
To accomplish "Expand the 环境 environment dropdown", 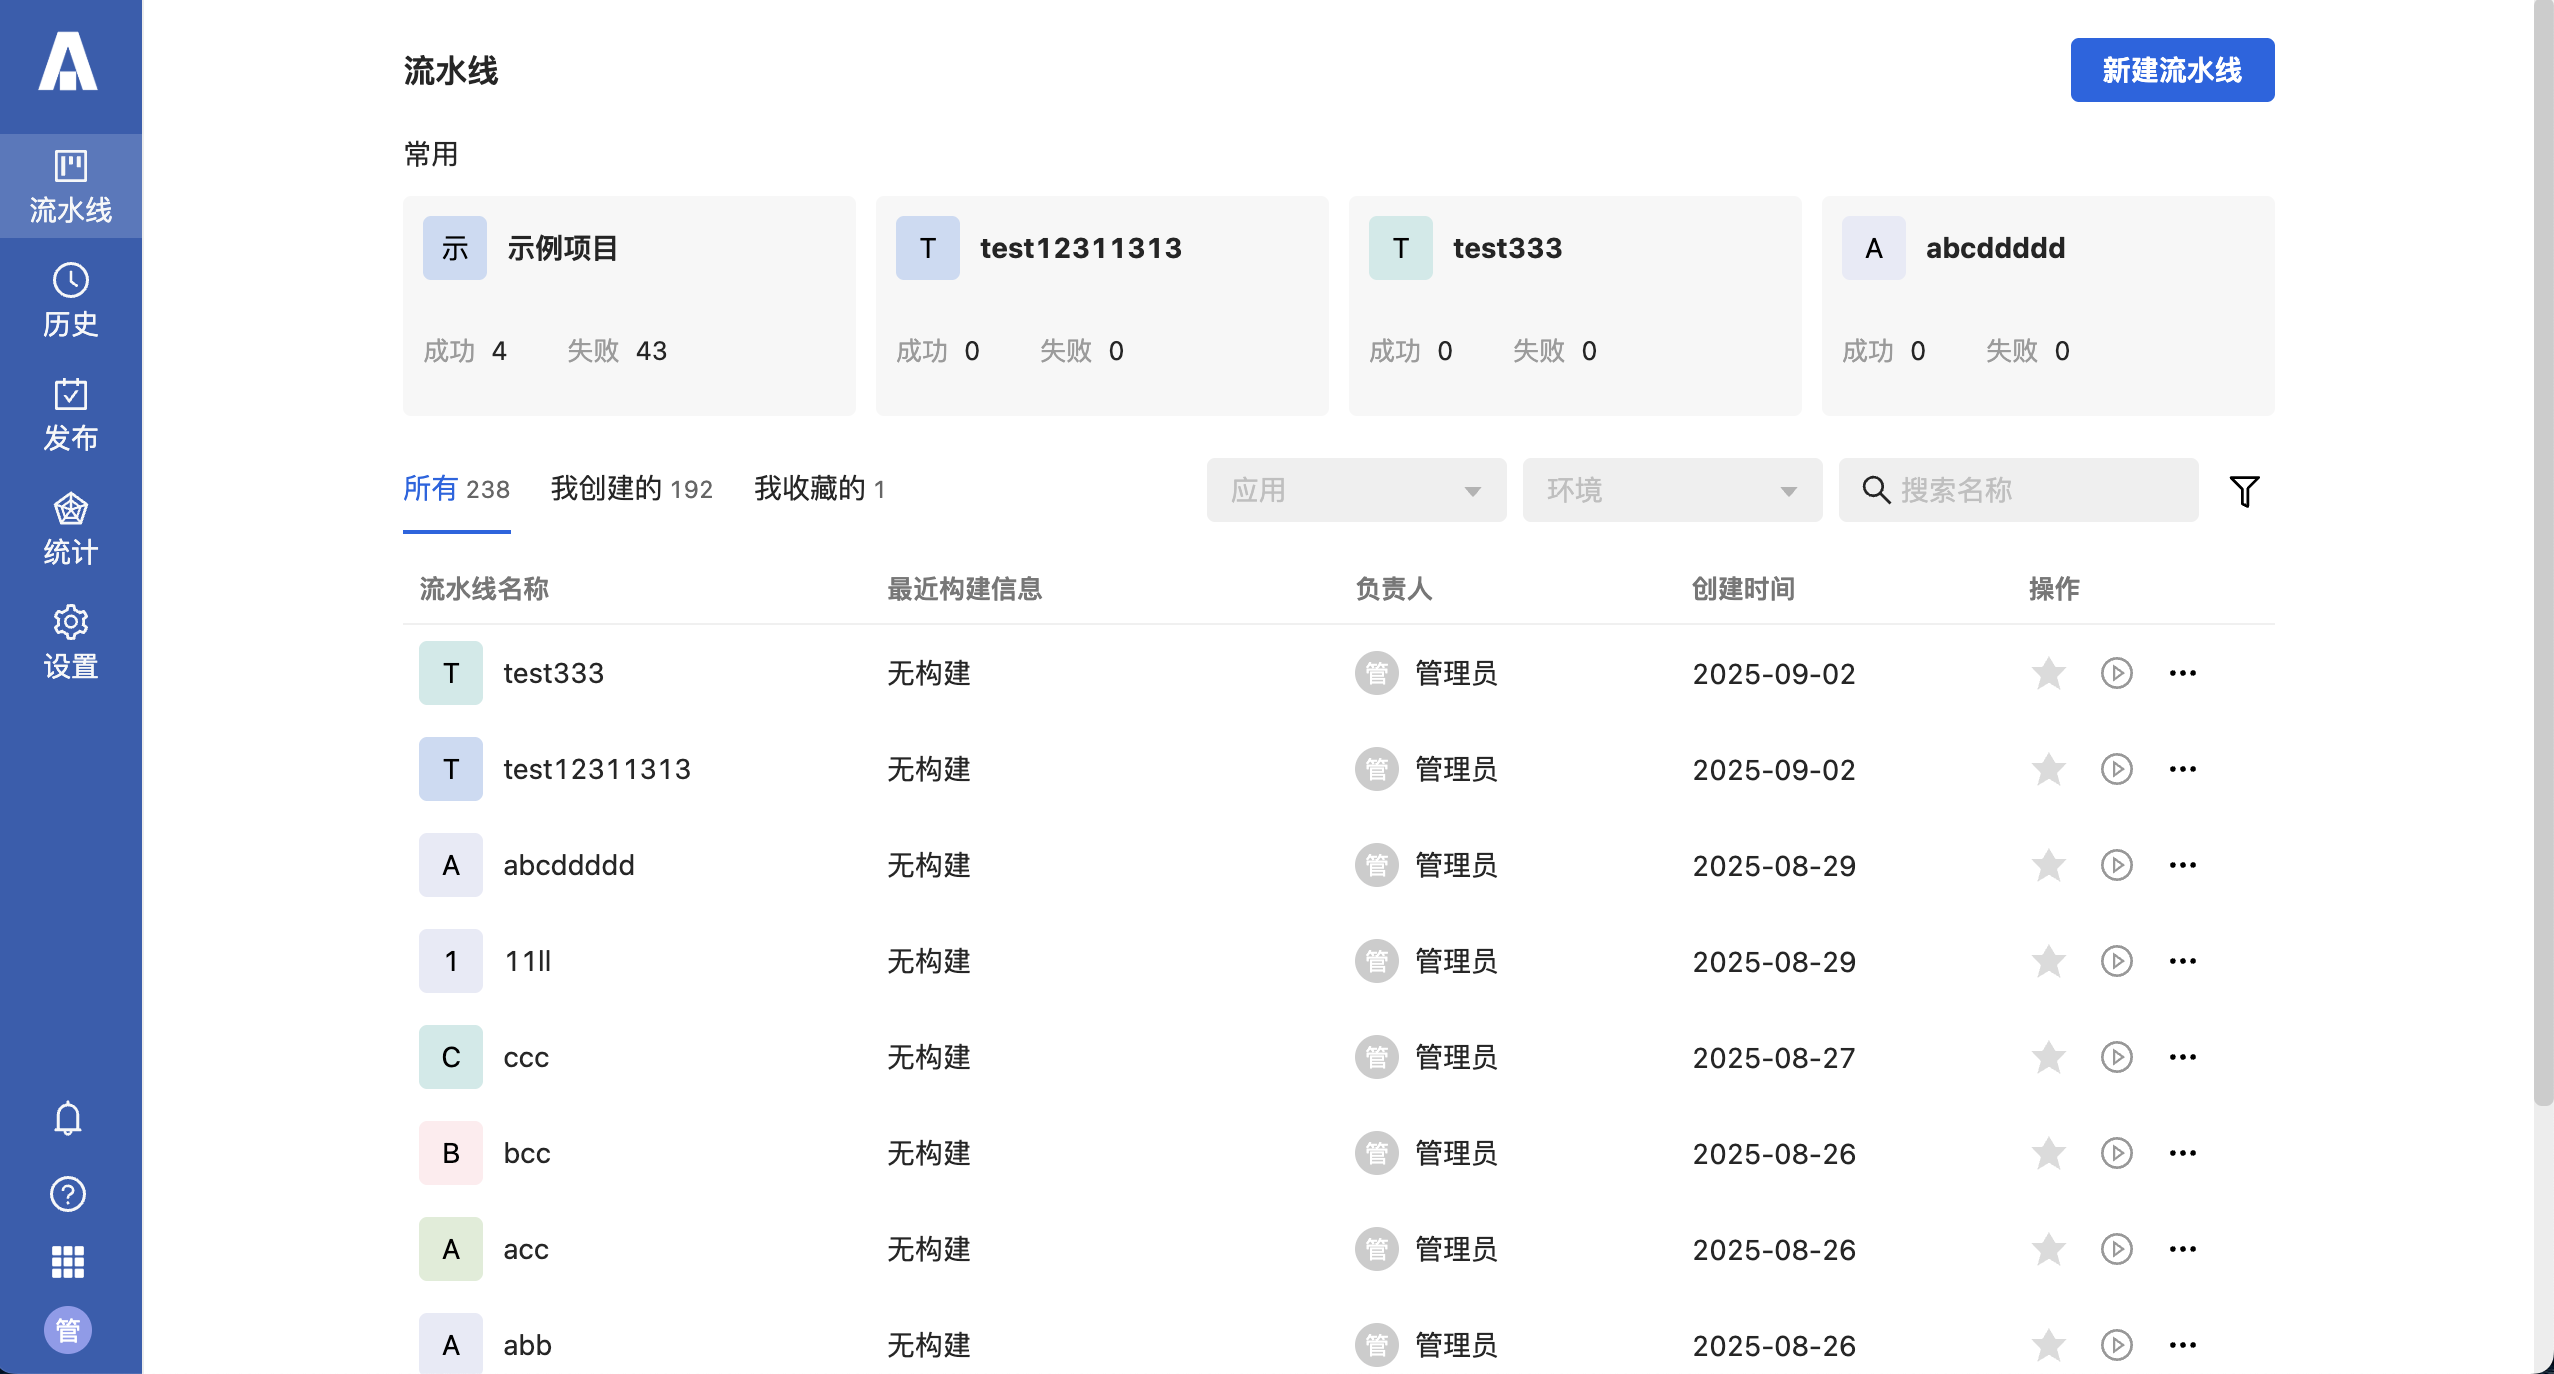I will coord(1672,490).
